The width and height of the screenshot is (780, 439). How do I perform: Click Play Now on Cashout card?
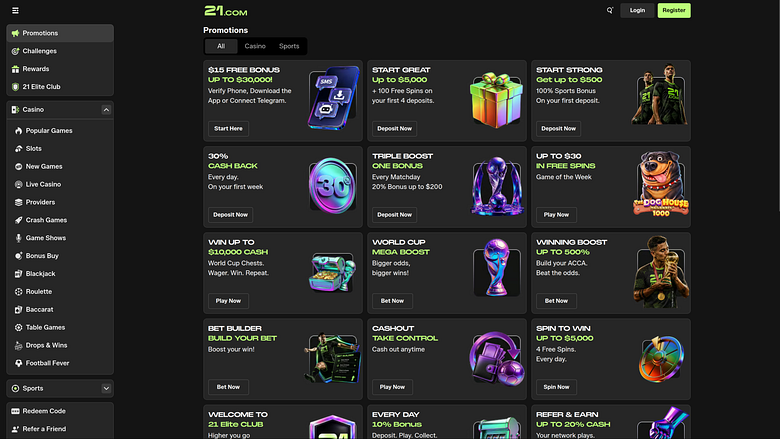click(x=392, y=387)
